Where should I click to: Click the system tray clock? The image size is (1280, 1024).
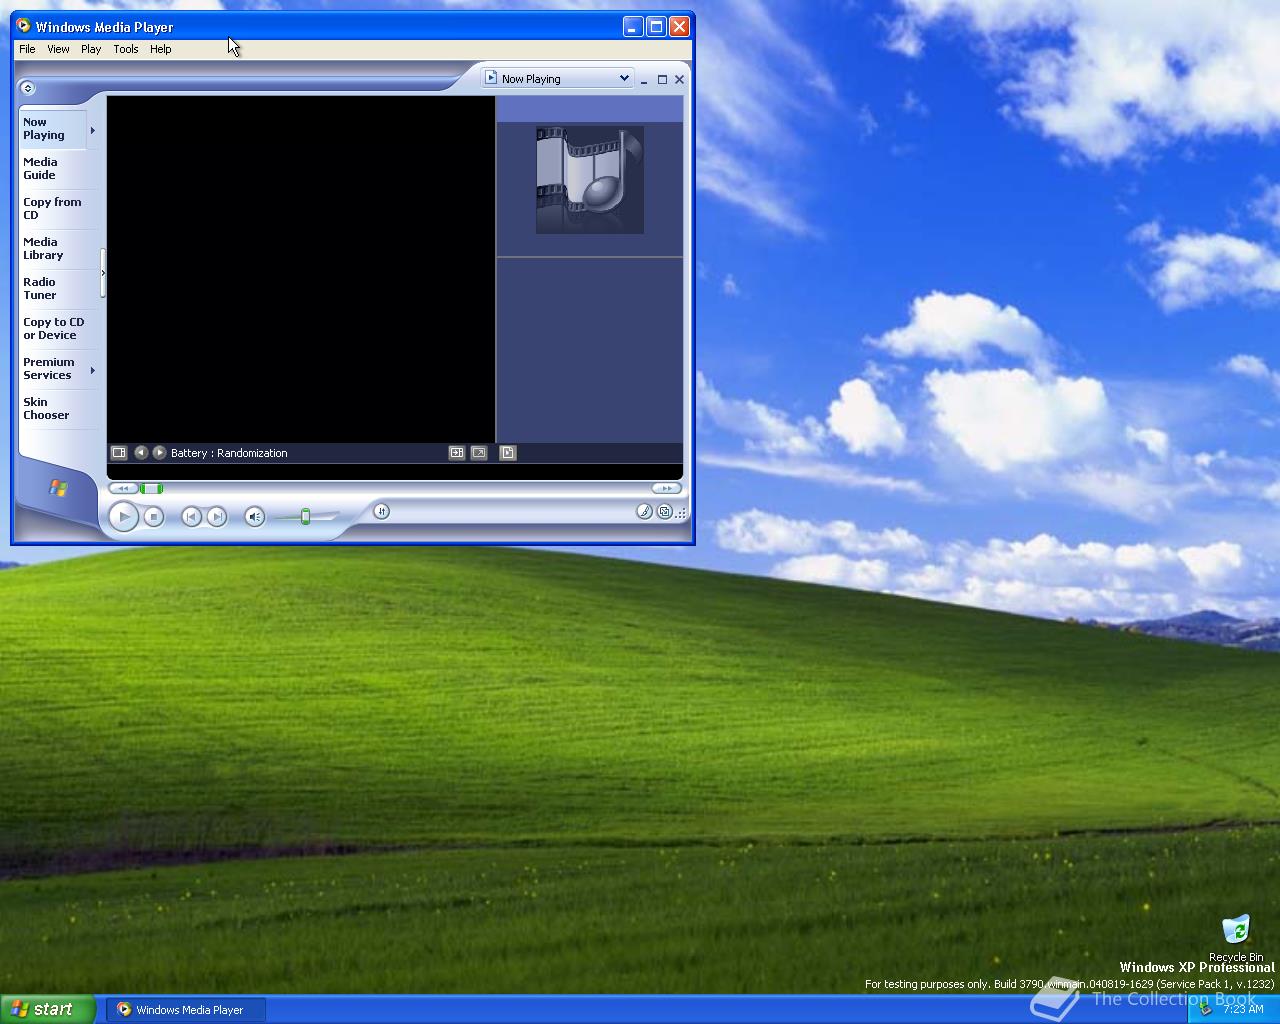tap(1243, 1009)
